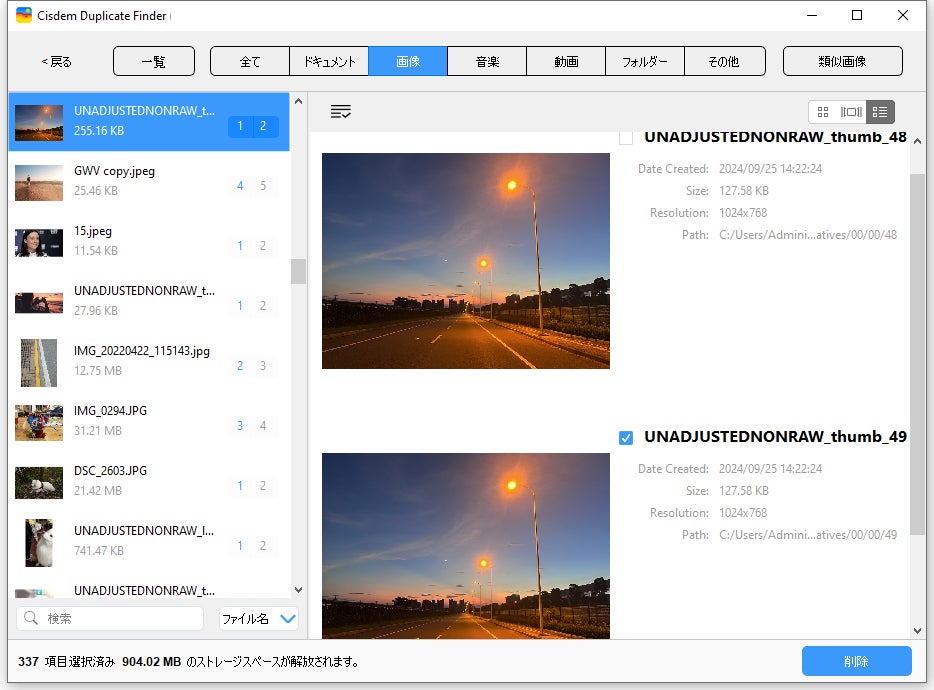Switch to side-by-side compare view
This screenshot has width=934, height=690.
[x=851, y=112]
